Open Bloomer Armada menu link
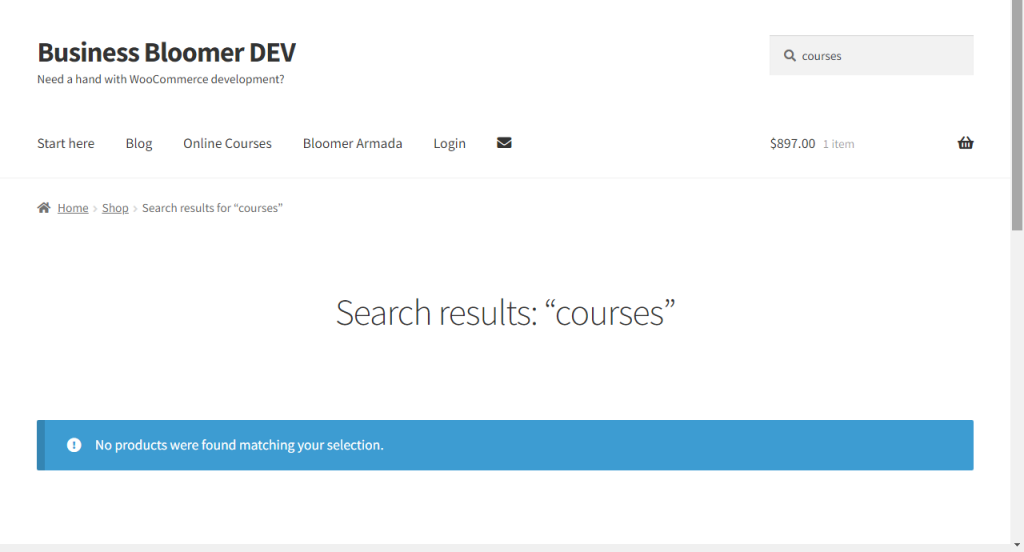Screen dimensions: 1024x552 click(x=352, y=143)
